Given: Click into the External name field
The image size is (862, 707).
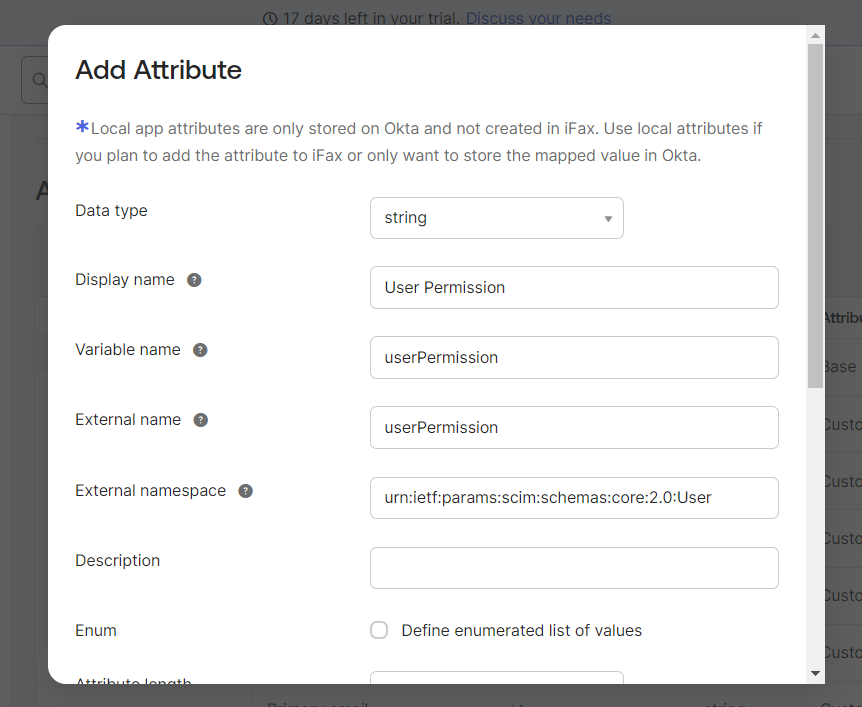Looking at the screenshot, I should (x=574, y=427).
